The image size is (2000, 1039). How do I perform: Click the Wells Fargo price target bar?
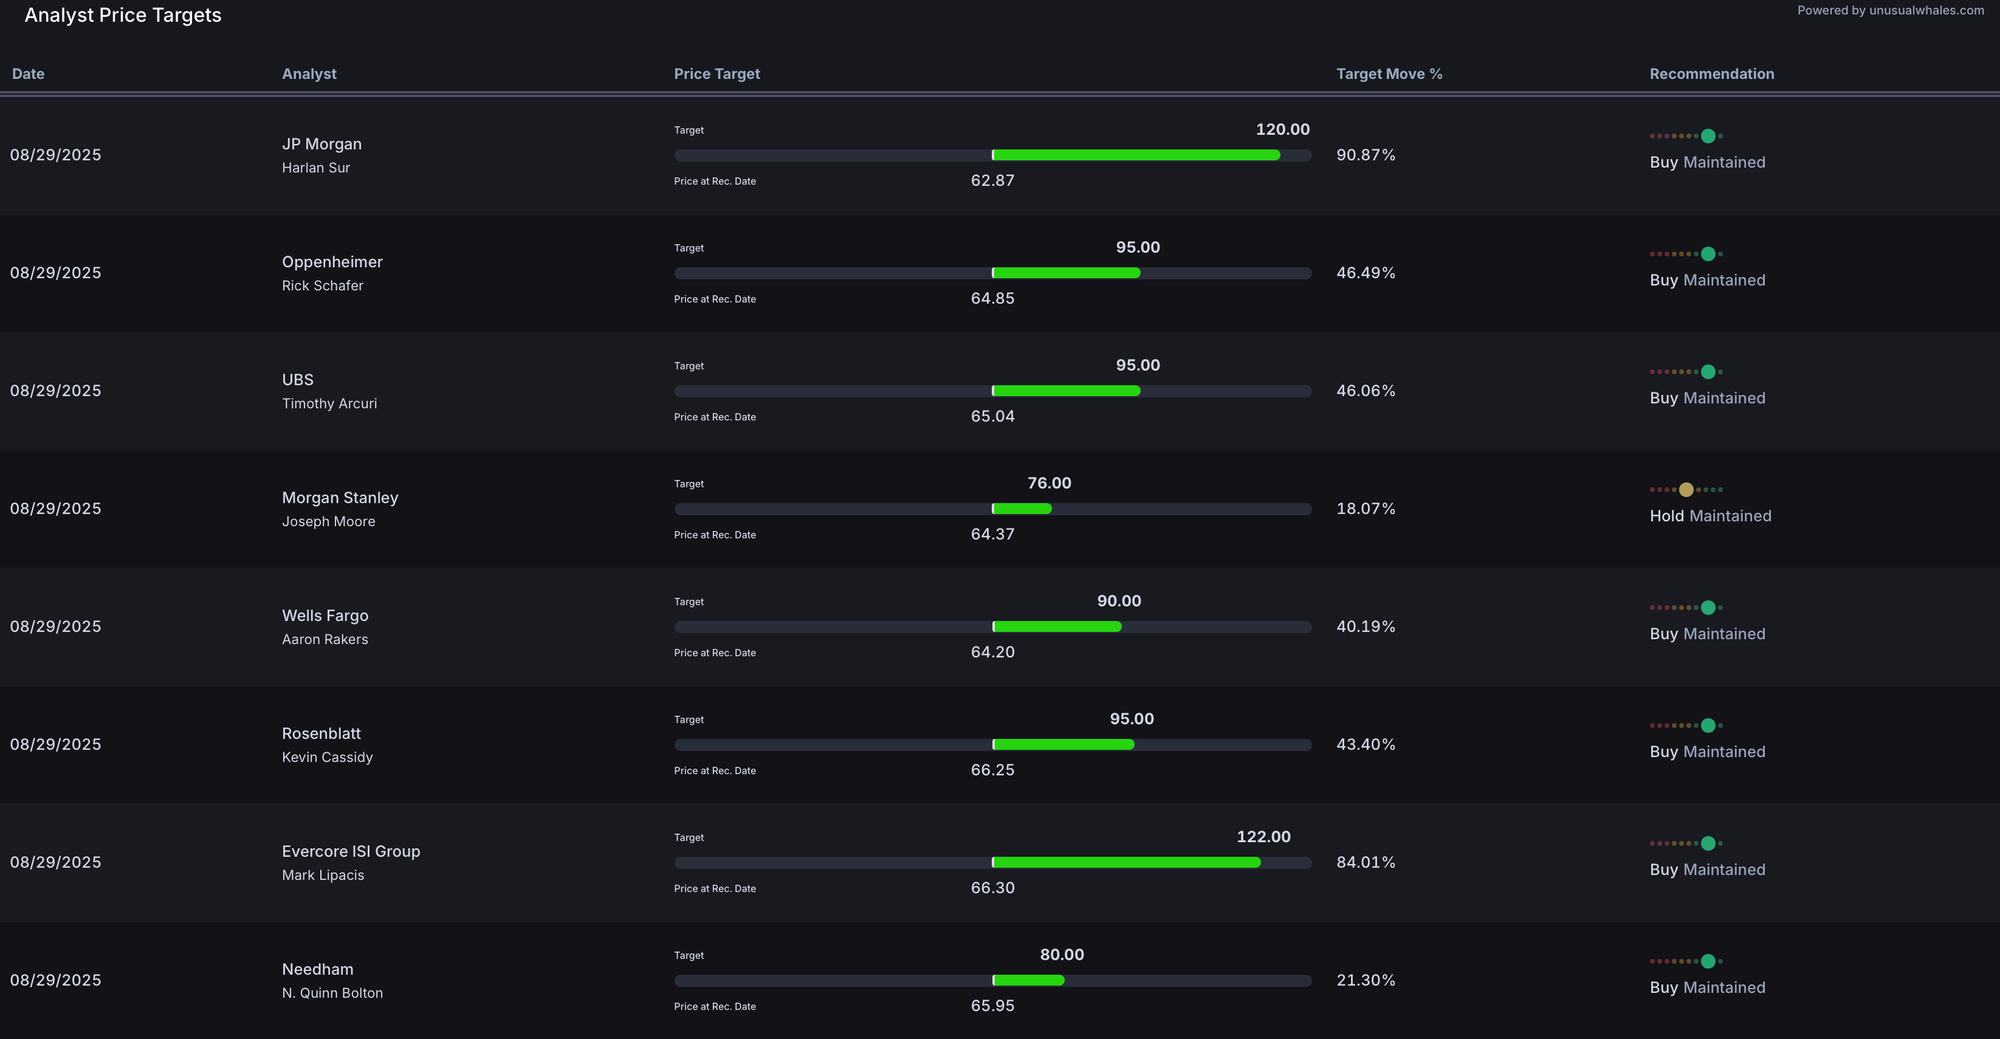(993, 627)
